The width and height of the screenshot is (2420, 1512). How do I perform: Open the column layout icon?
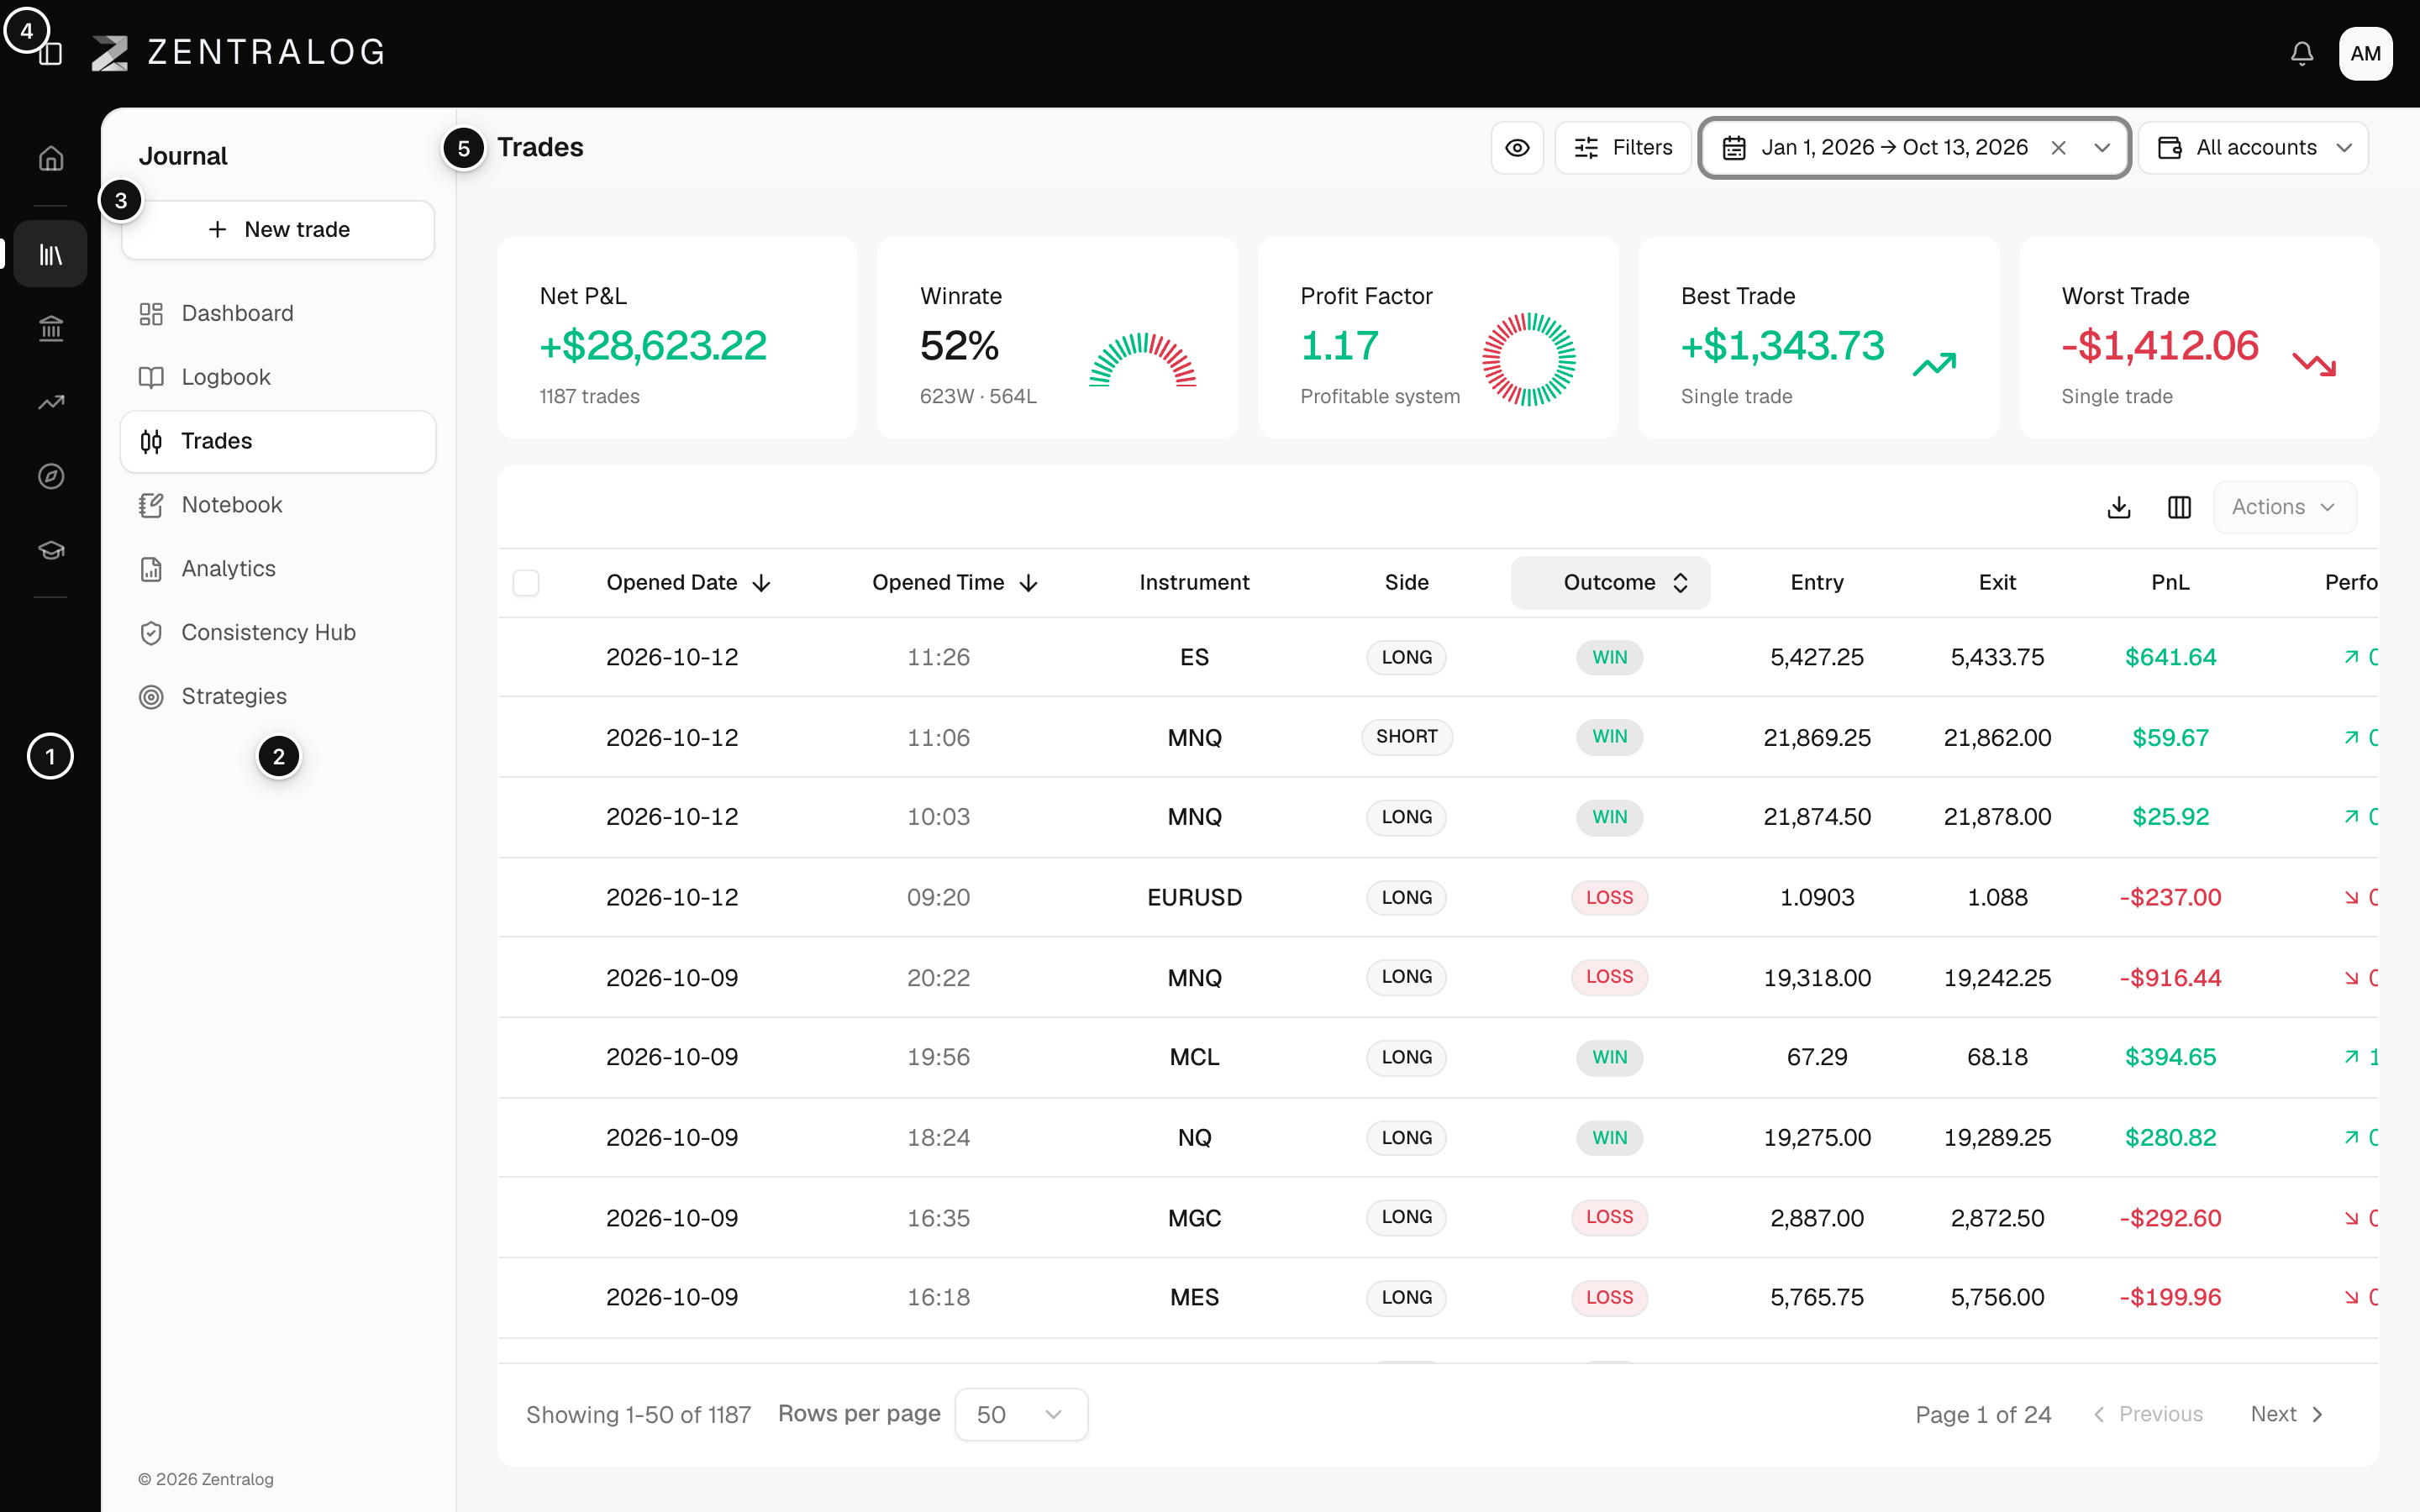[x=2179, y=508]
